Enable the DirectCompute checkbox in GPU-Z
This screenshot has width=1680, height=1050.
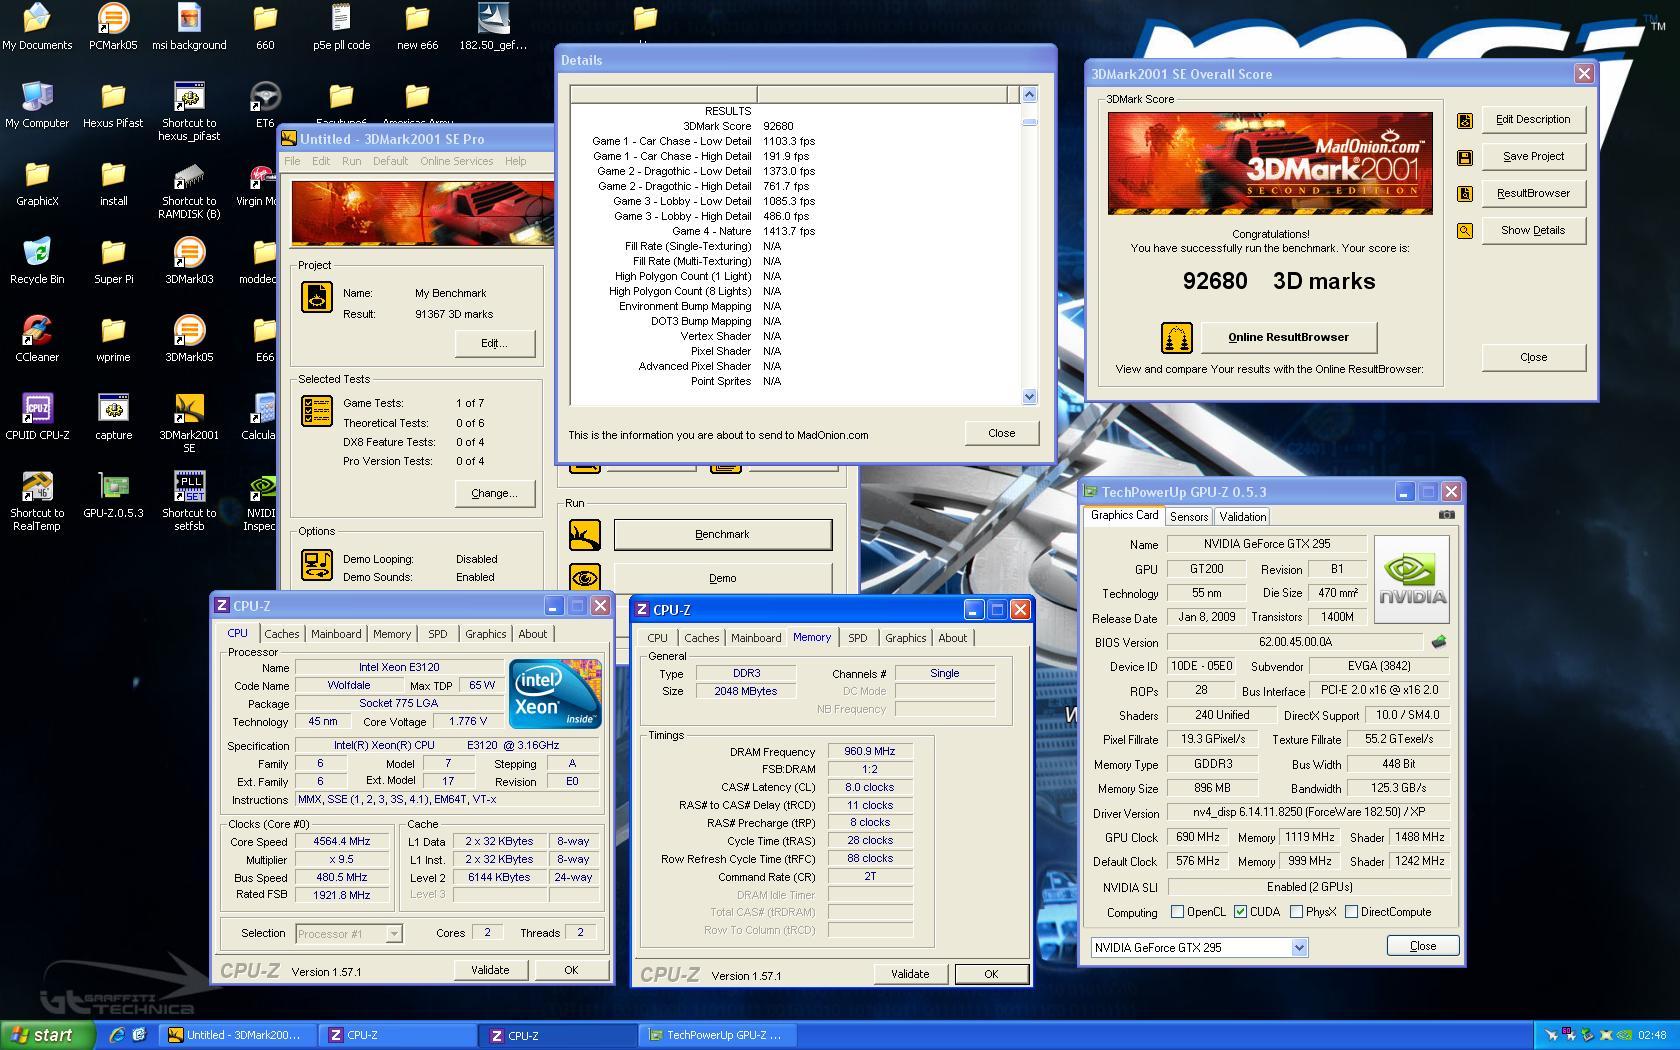(1351, 912)
